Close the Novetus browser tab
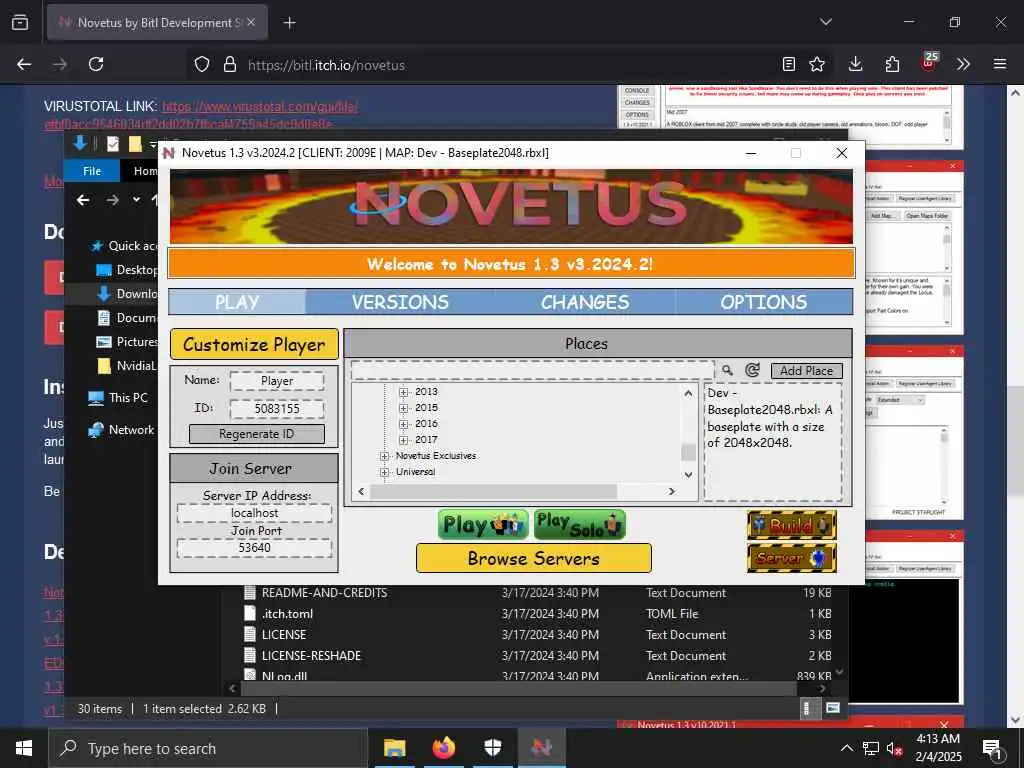 (x=251, y=22)
